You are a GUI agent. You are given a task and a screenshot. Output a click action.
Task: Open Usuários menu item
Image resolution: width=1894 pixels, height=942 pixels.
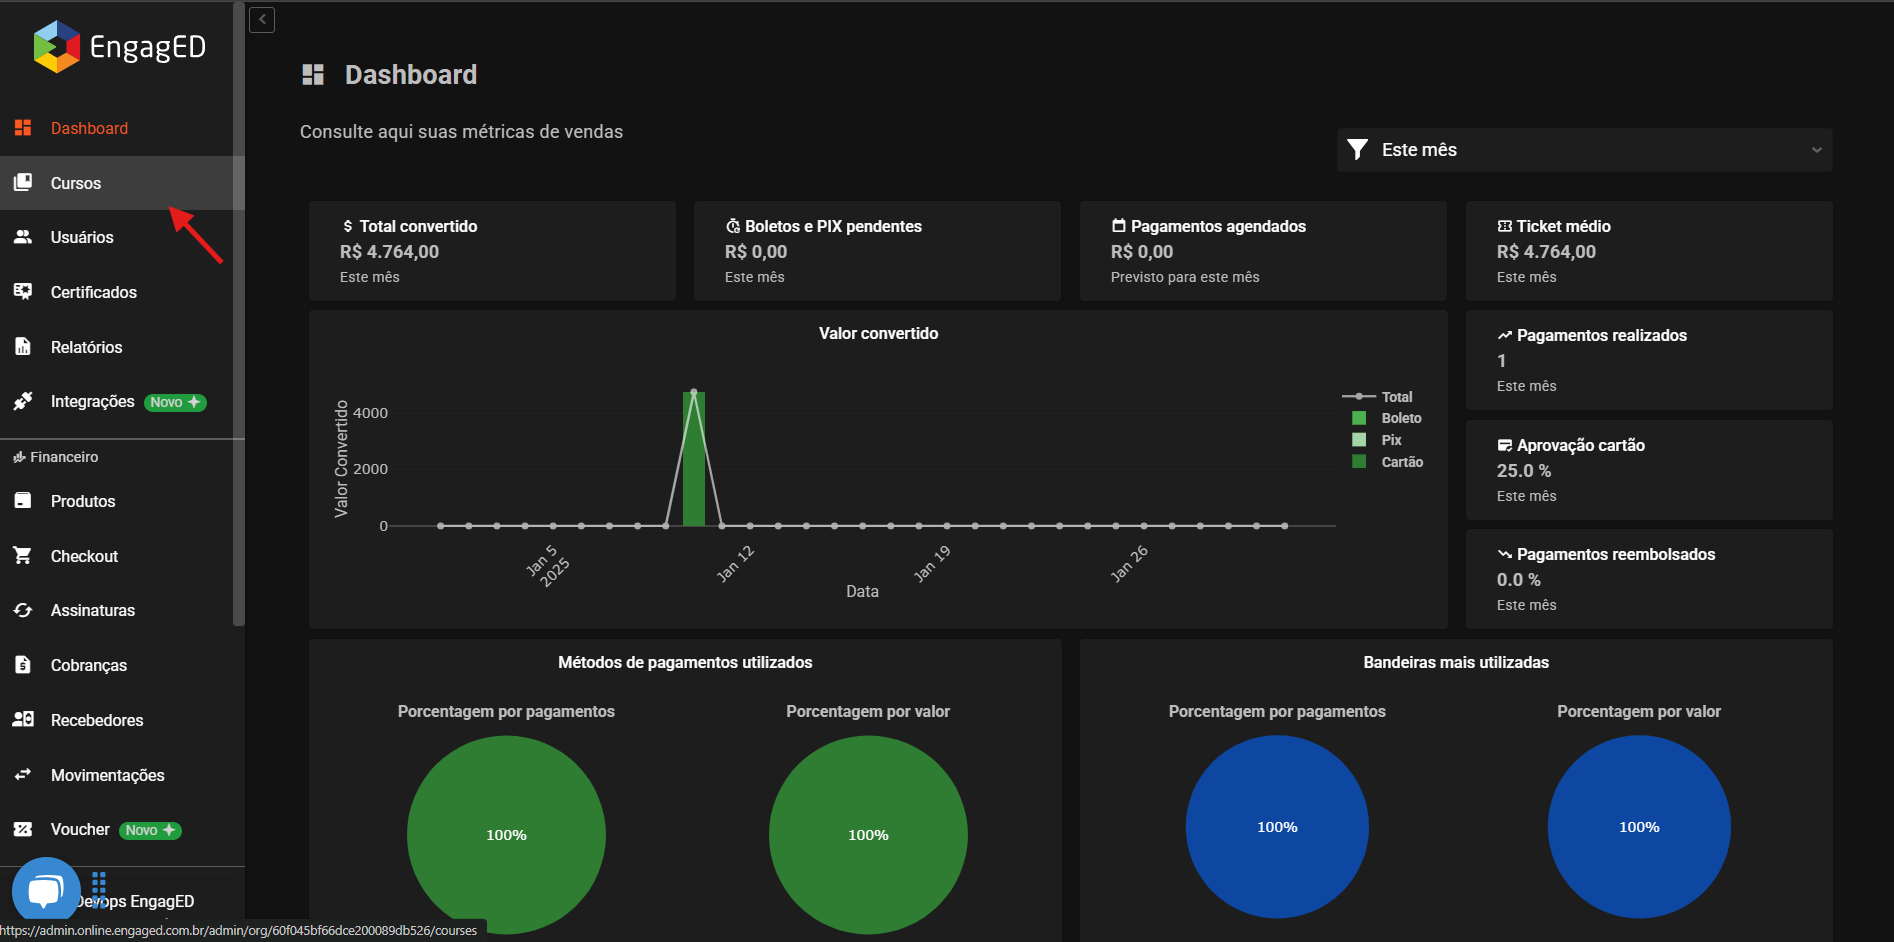(117, 237)
